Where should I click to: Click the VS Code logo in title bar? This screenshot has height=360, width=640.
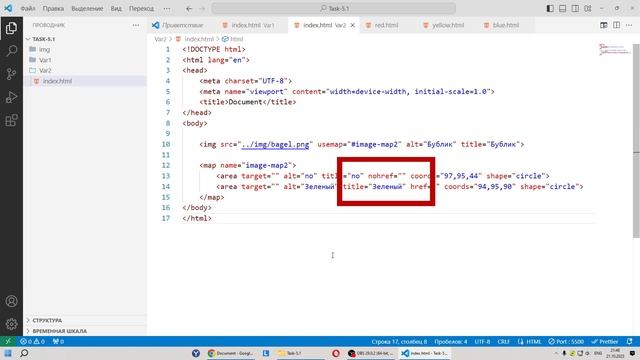[x=8, y=8]
